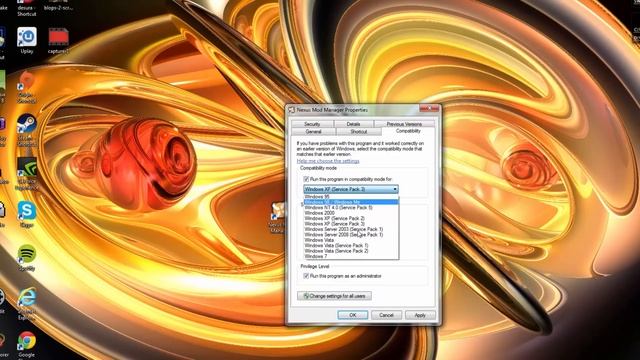Switch to the Details tab

(x=353, y=124)
